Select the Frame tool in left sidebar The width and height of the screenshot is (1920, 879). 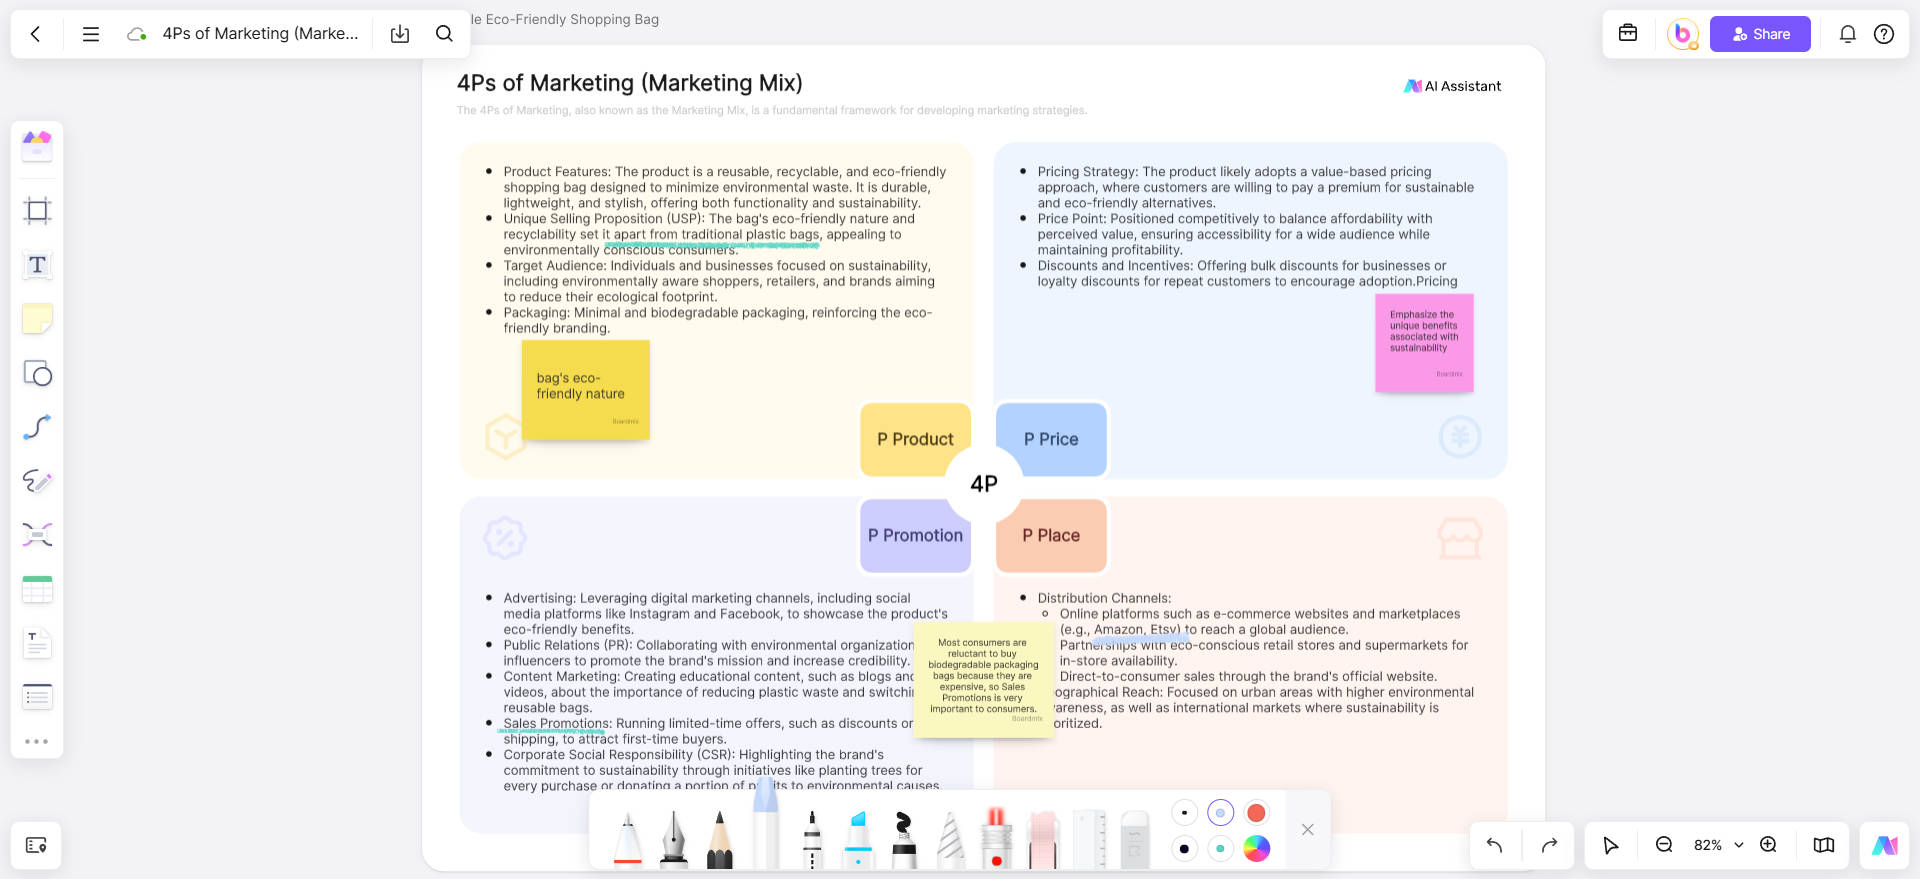pos(37,211)
